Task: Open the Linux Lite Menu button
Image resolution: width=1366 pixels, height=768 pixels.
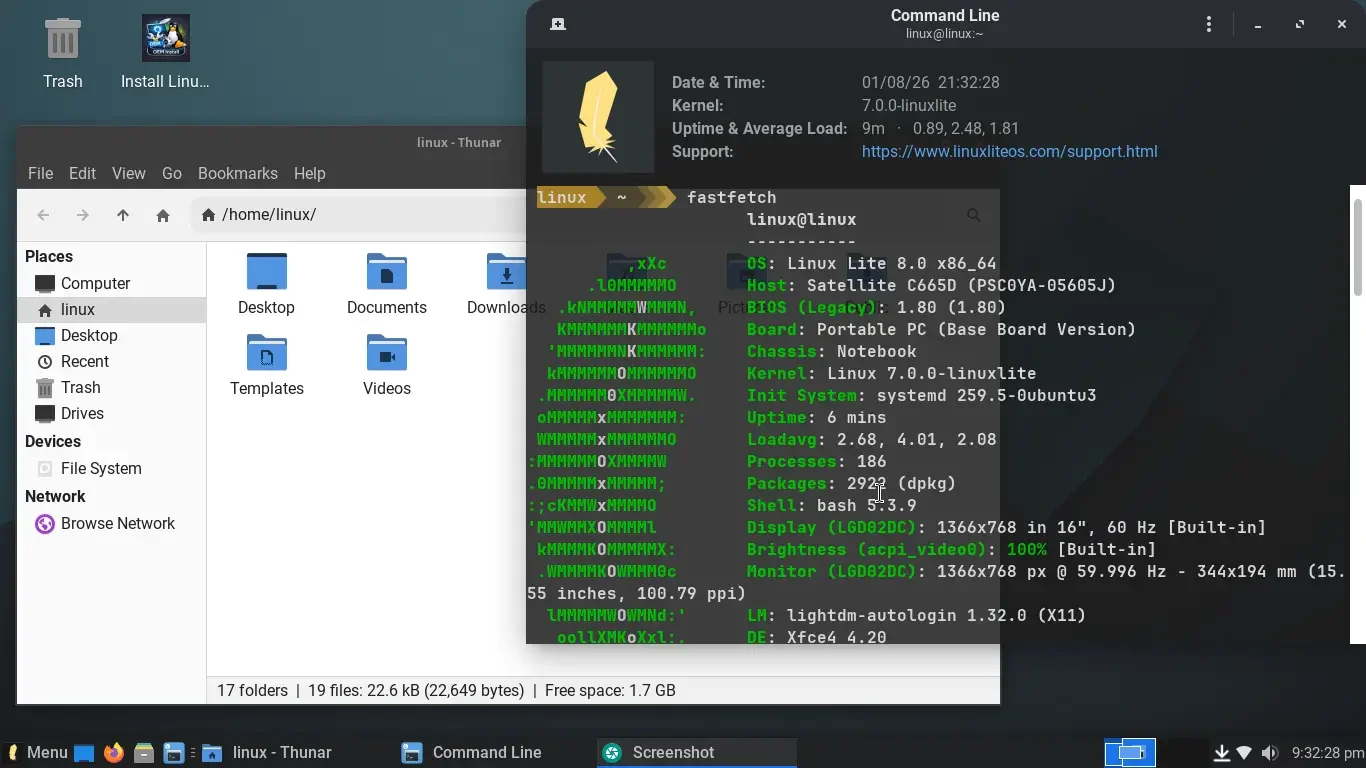Action: (x=37, y=752)
